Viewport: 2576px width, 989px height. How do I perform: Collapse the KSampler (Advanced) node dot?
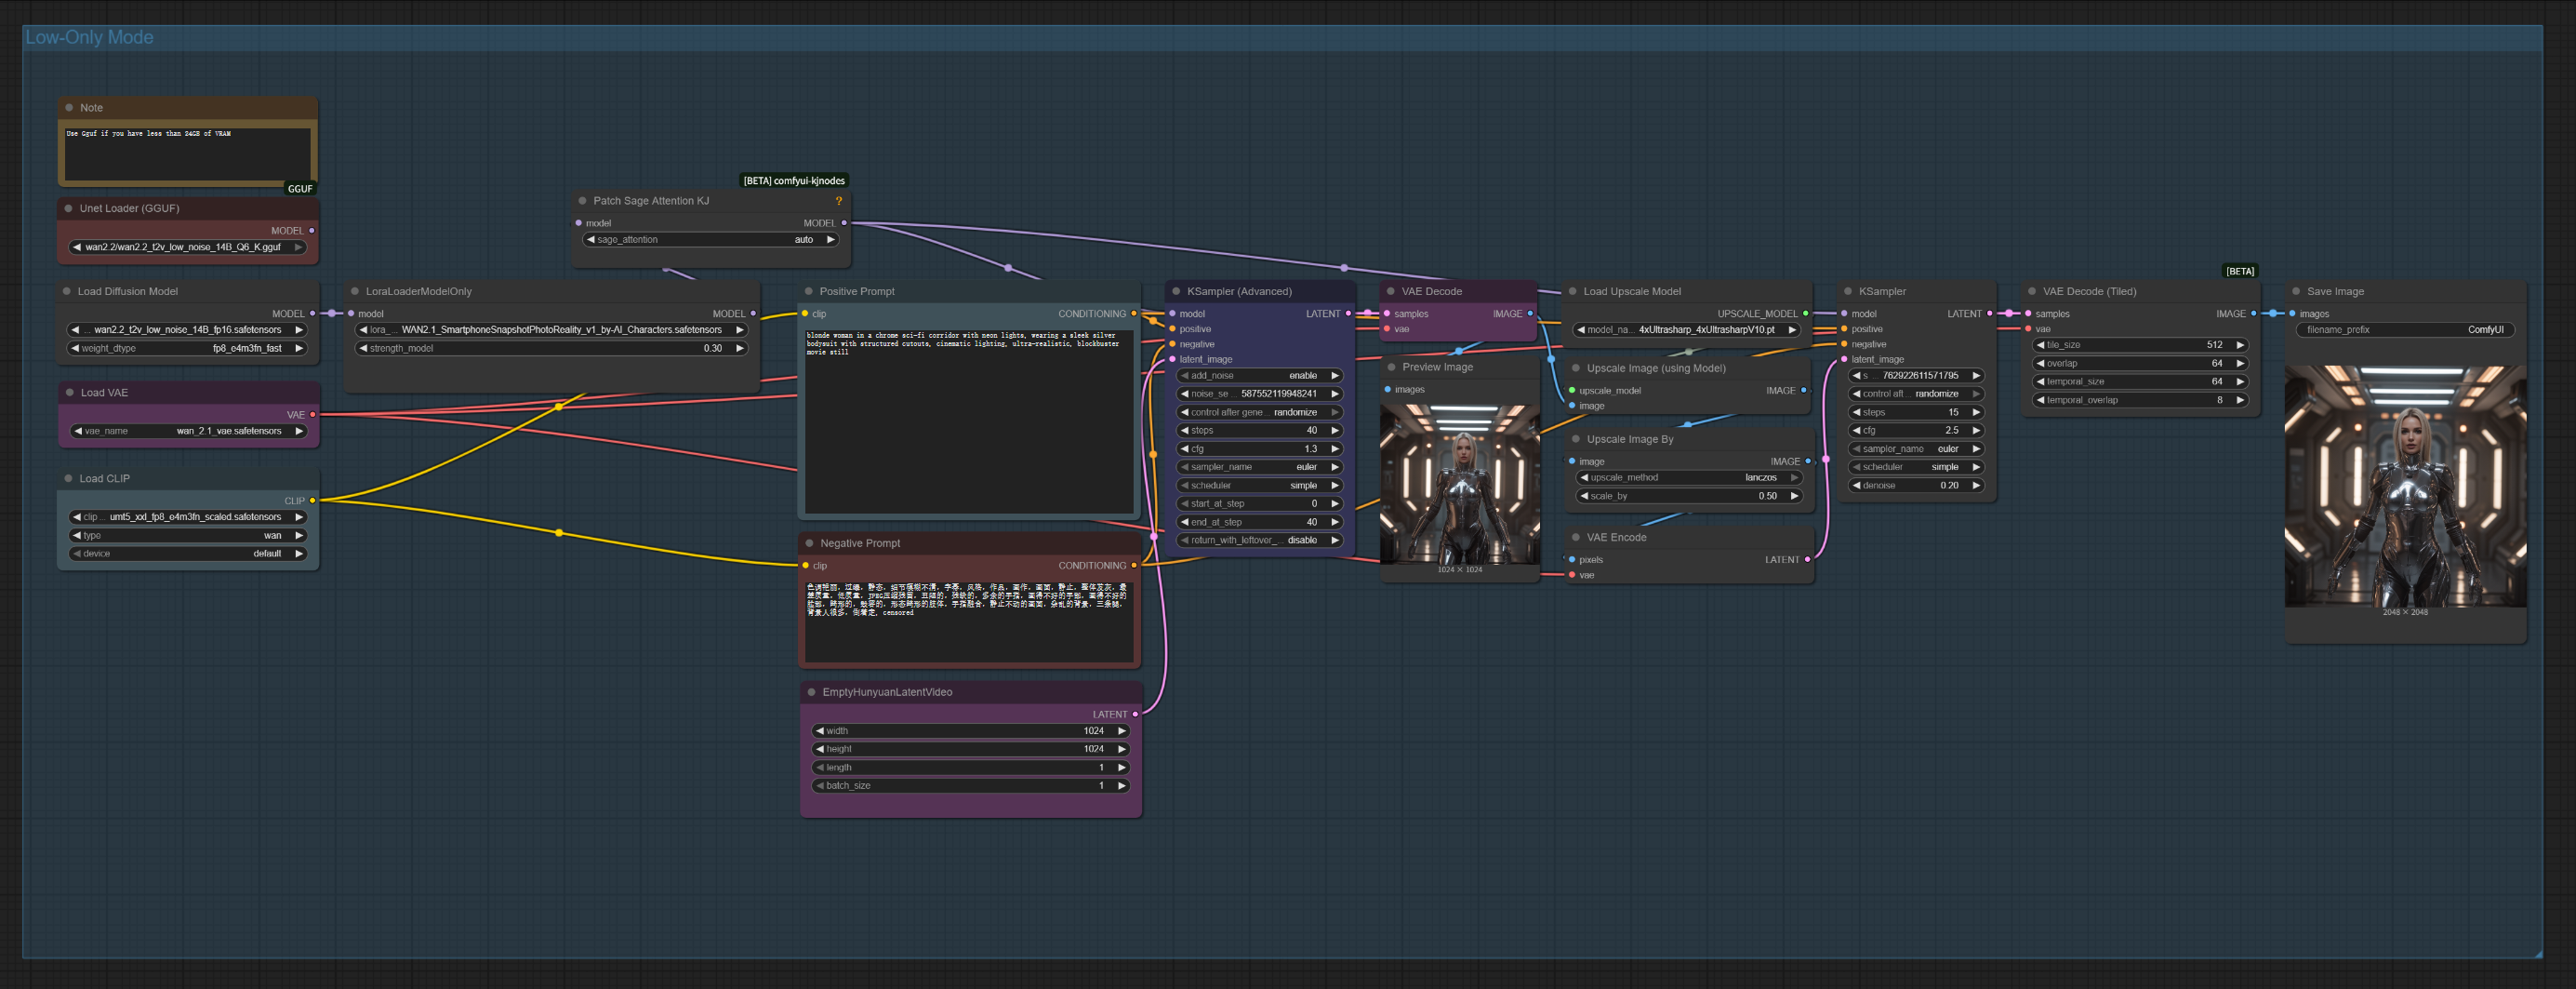point(1177,292)
